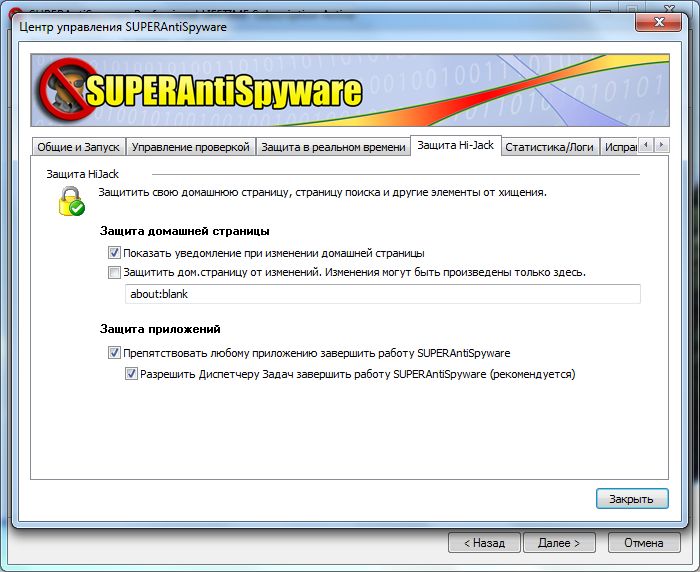Uncheck 'Препятствовать любому приложению завершить работу'
Image resolution: width=700 pixels, height=572 pixels.
point(114,353)
